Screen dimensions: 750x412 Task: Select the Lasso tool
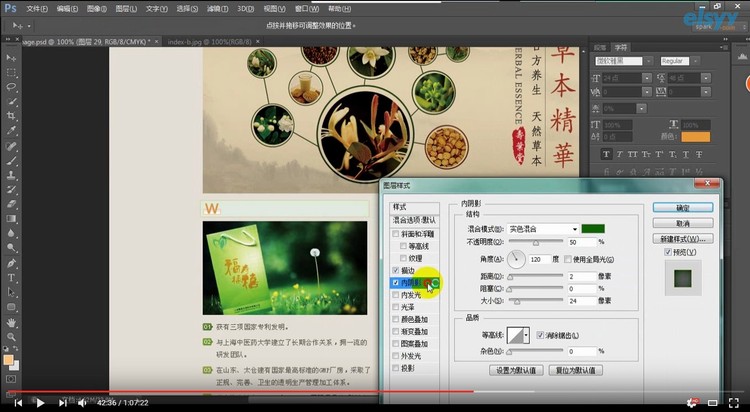pos(11,87)
